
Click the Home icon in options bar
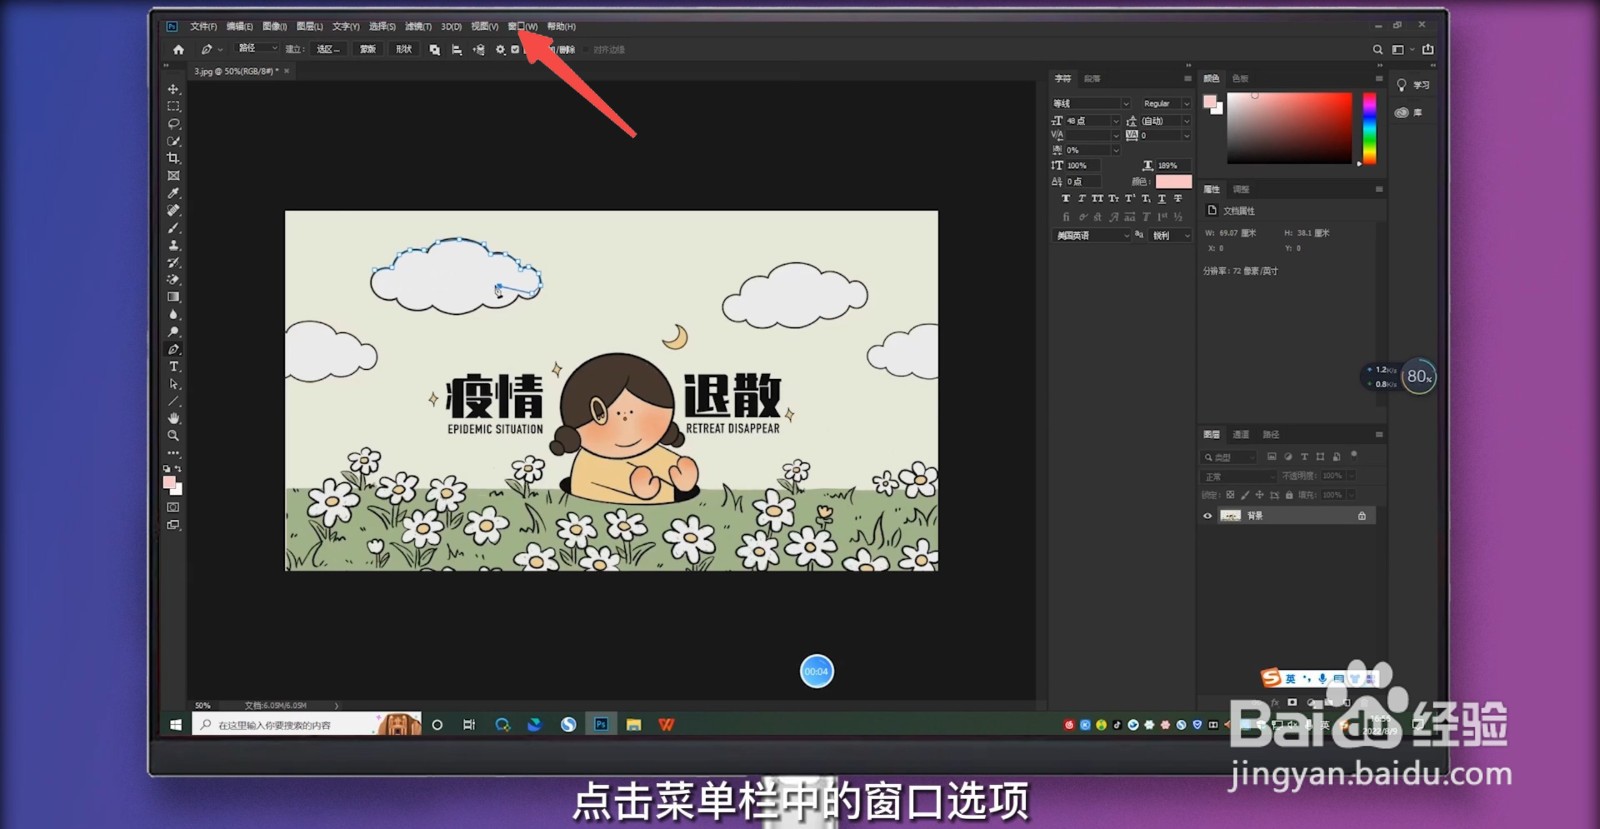(x=178, y=49)
